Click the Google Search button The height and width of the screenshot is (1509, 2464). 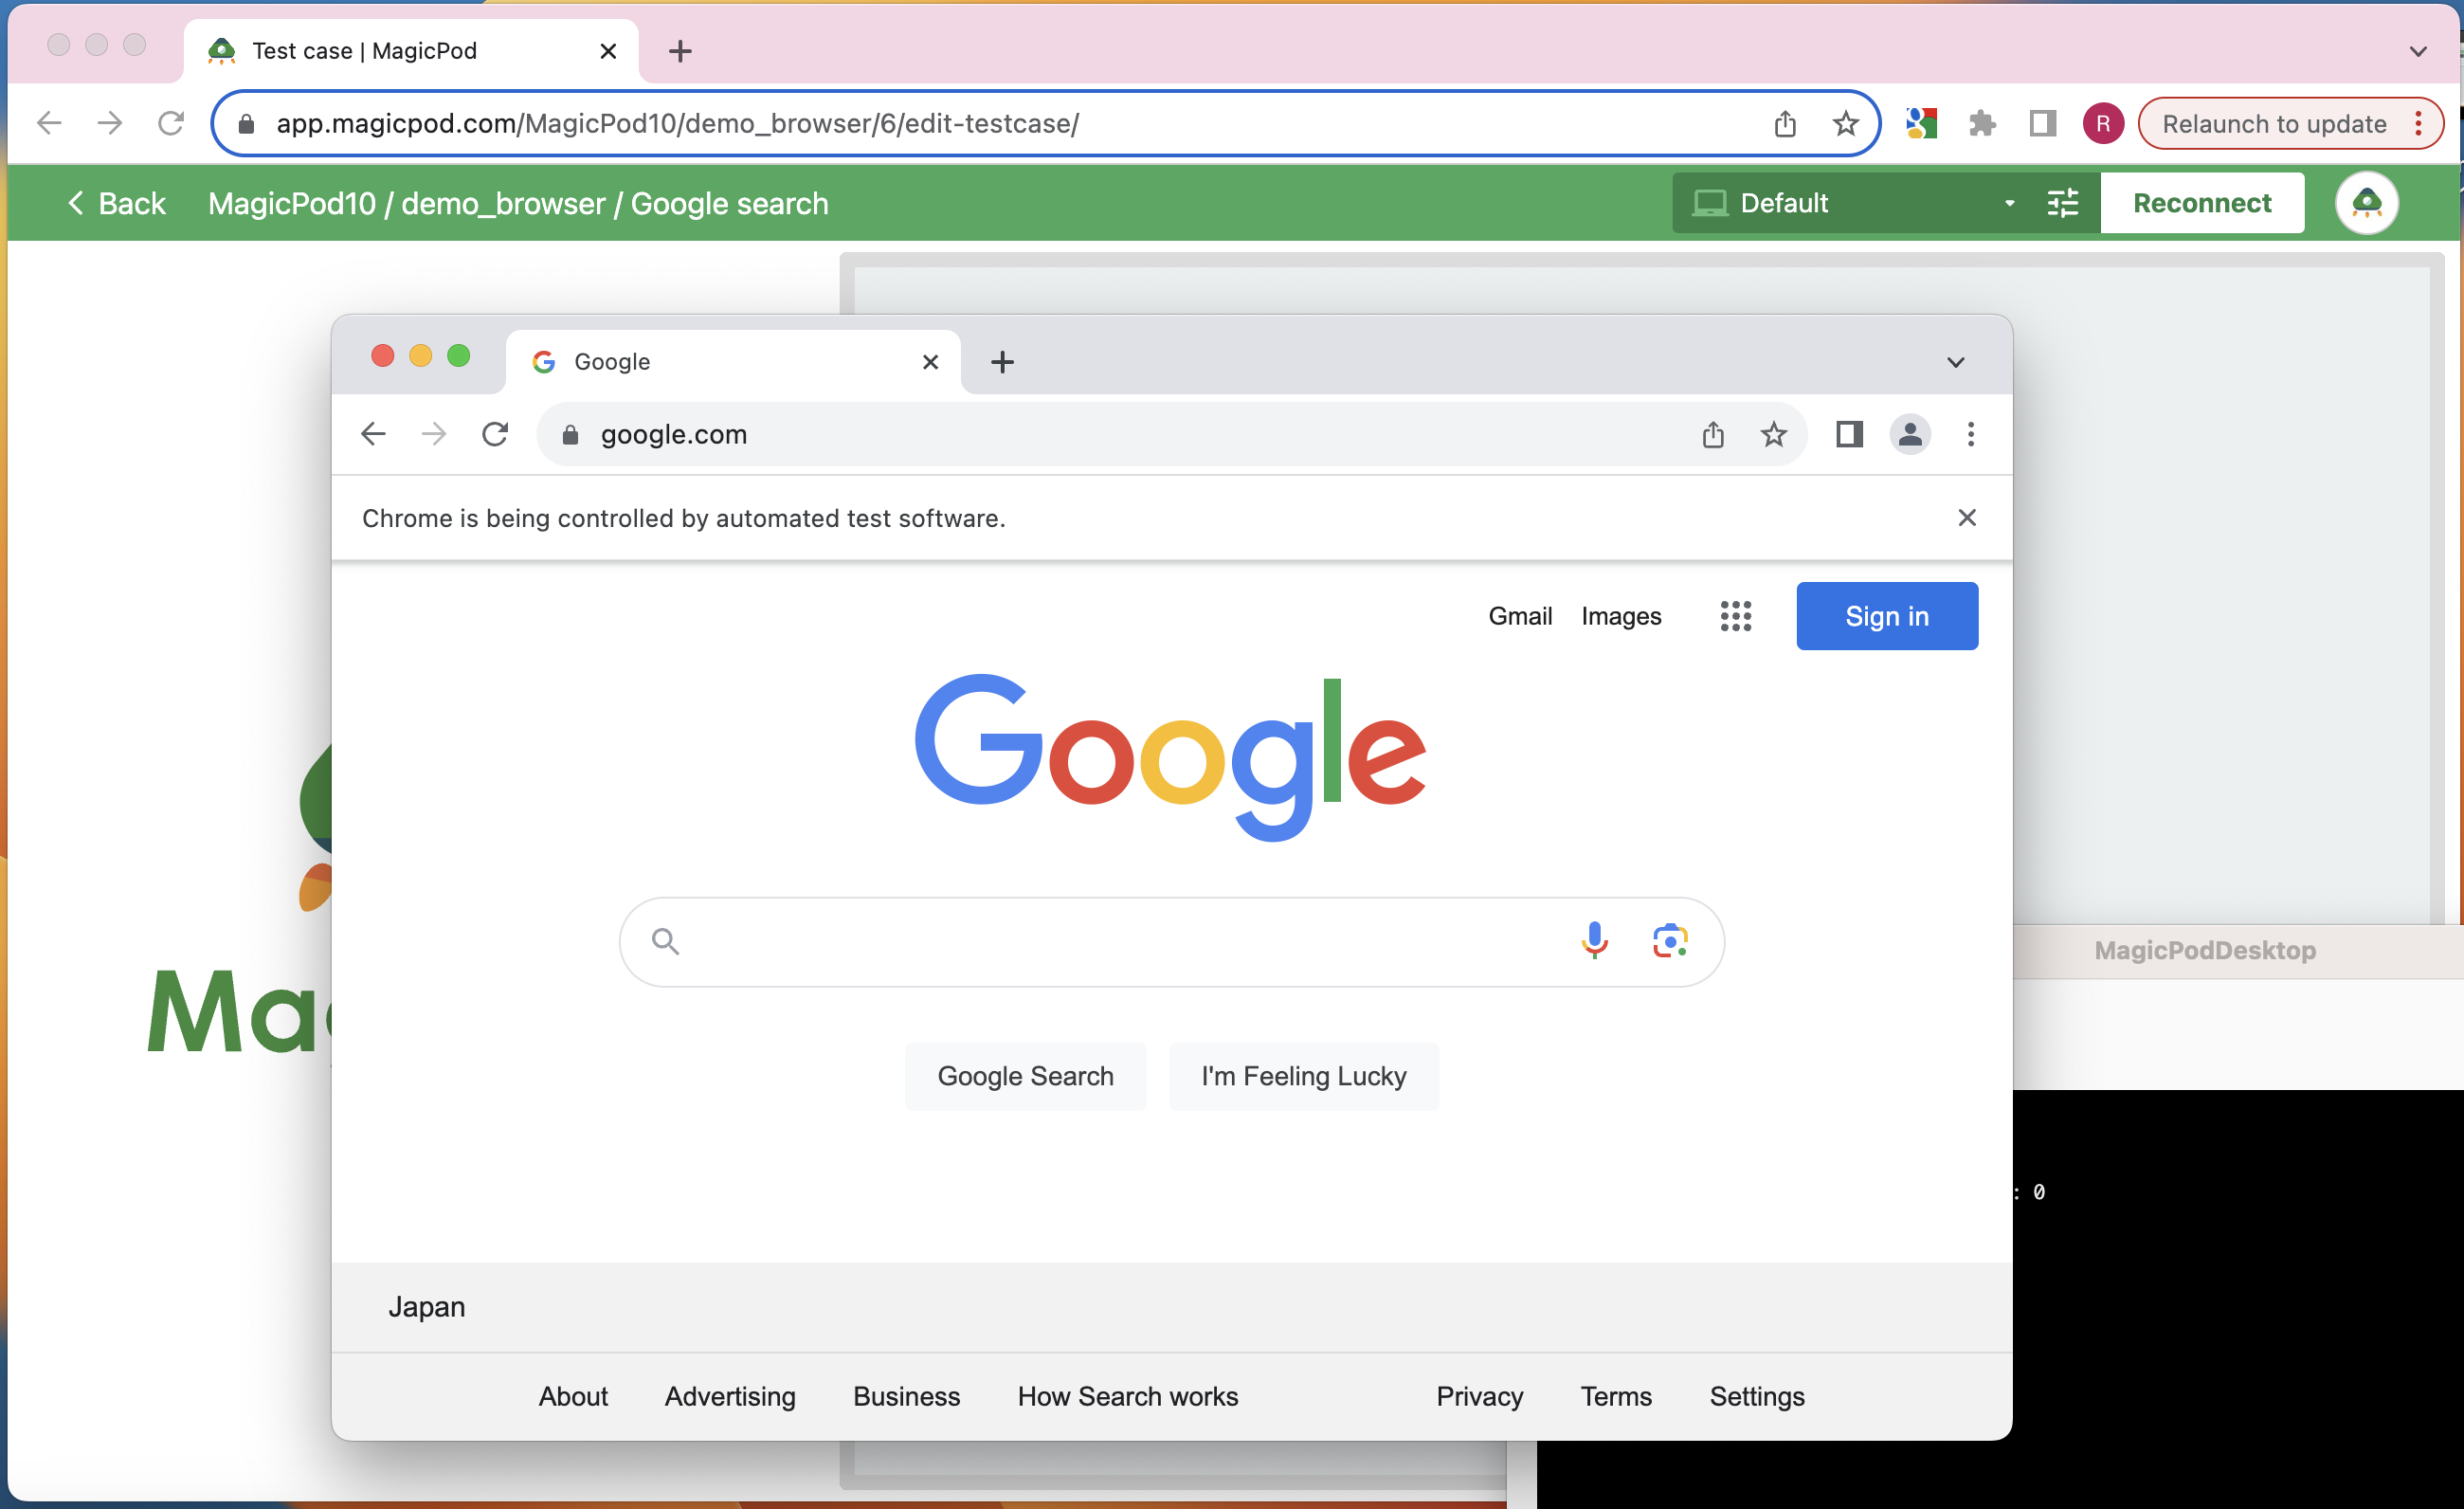coord(1025,1075)
